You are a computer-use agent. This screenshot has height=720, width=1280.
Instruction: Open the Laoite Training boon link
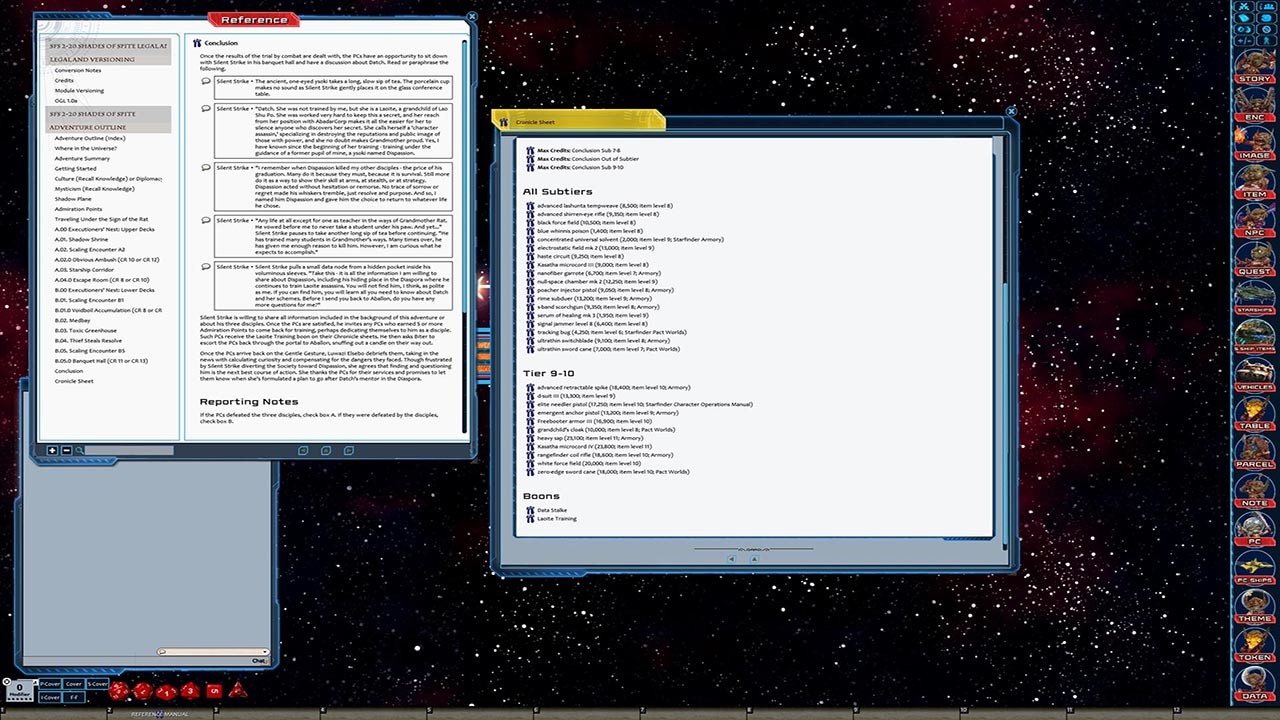[x=556, y=519]
